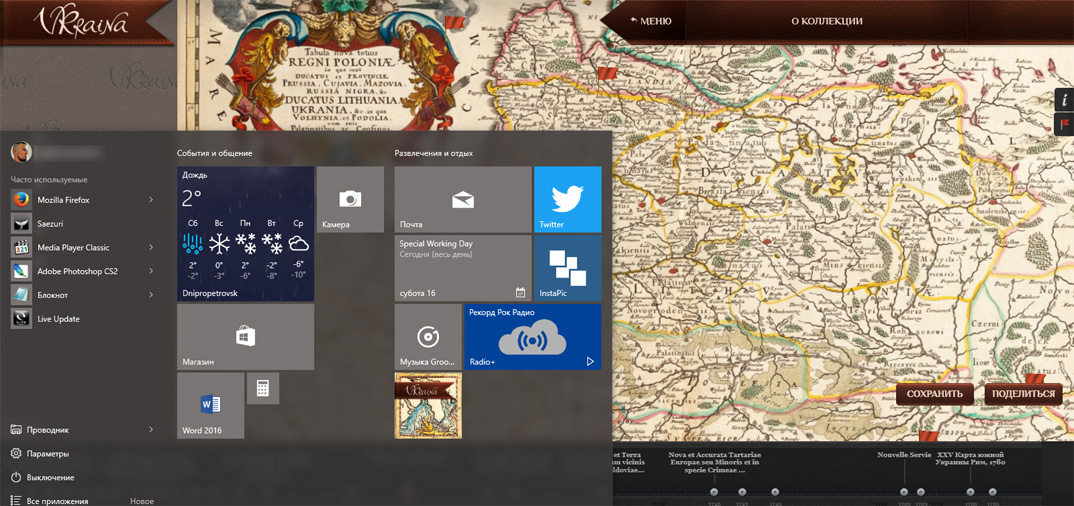Open the О КОЛЛЕКЦИИ section
The height and width of the screenshot is (506, 1074).
(827, 21)
